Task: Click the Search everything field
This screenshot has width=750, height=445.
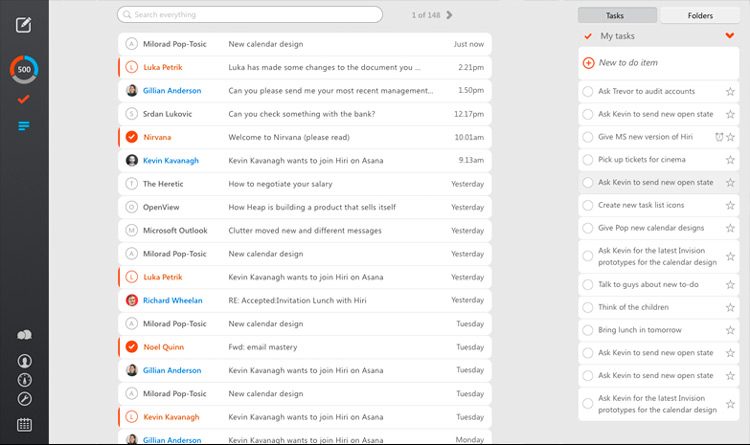Action: 250,15
